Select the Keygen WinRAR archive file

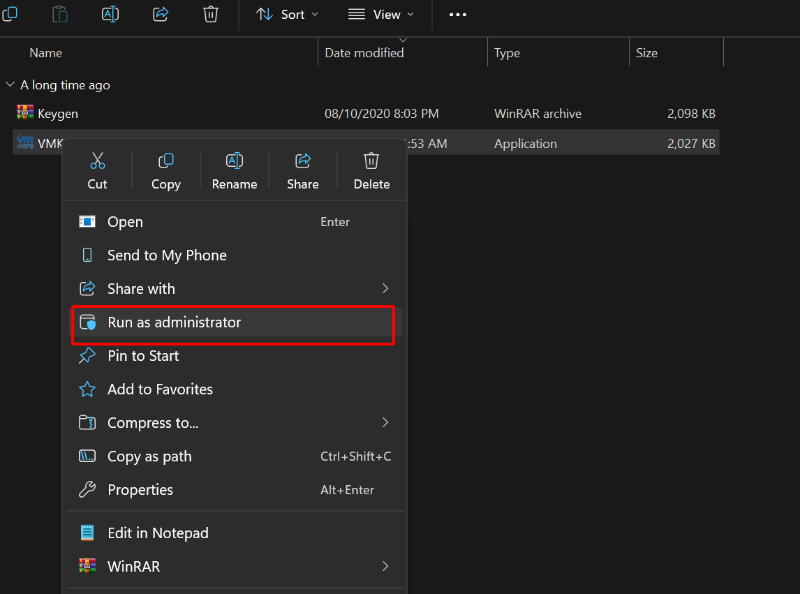(x=57, y=114)
